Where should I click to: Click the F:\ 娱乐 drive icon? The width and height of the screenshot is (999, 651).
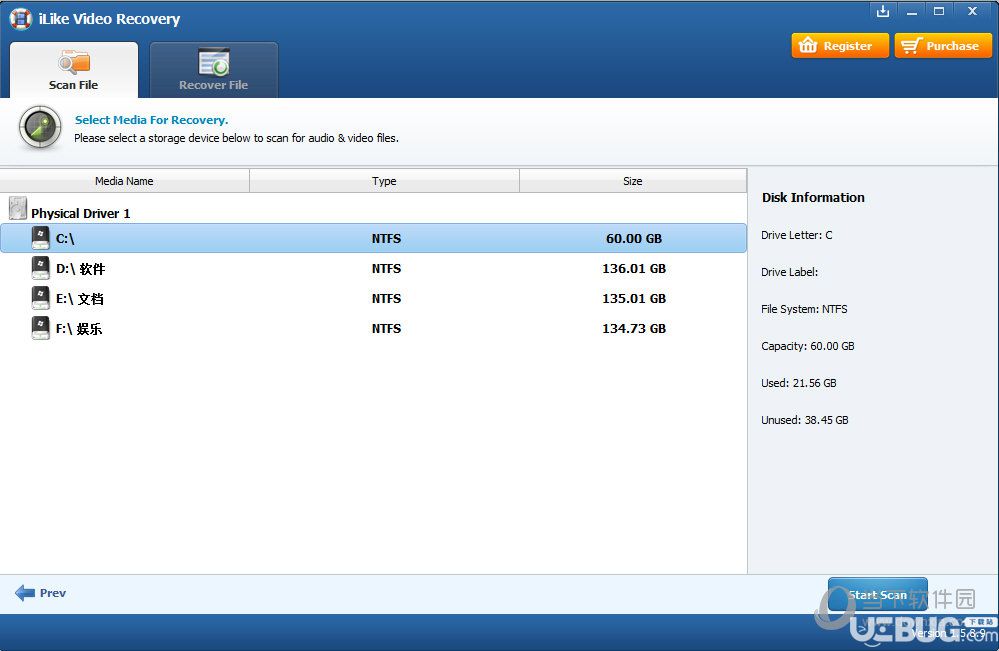tap(40, 327)
